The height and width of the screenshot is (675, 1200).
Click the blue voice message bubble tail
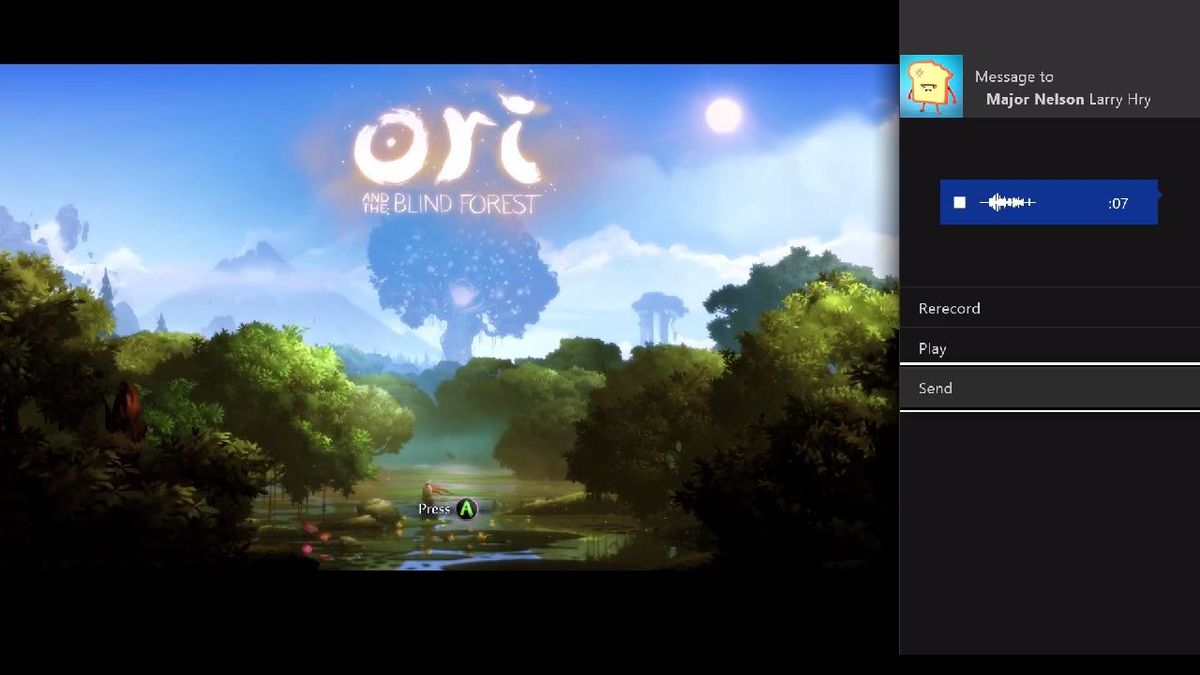[1161, 194]
